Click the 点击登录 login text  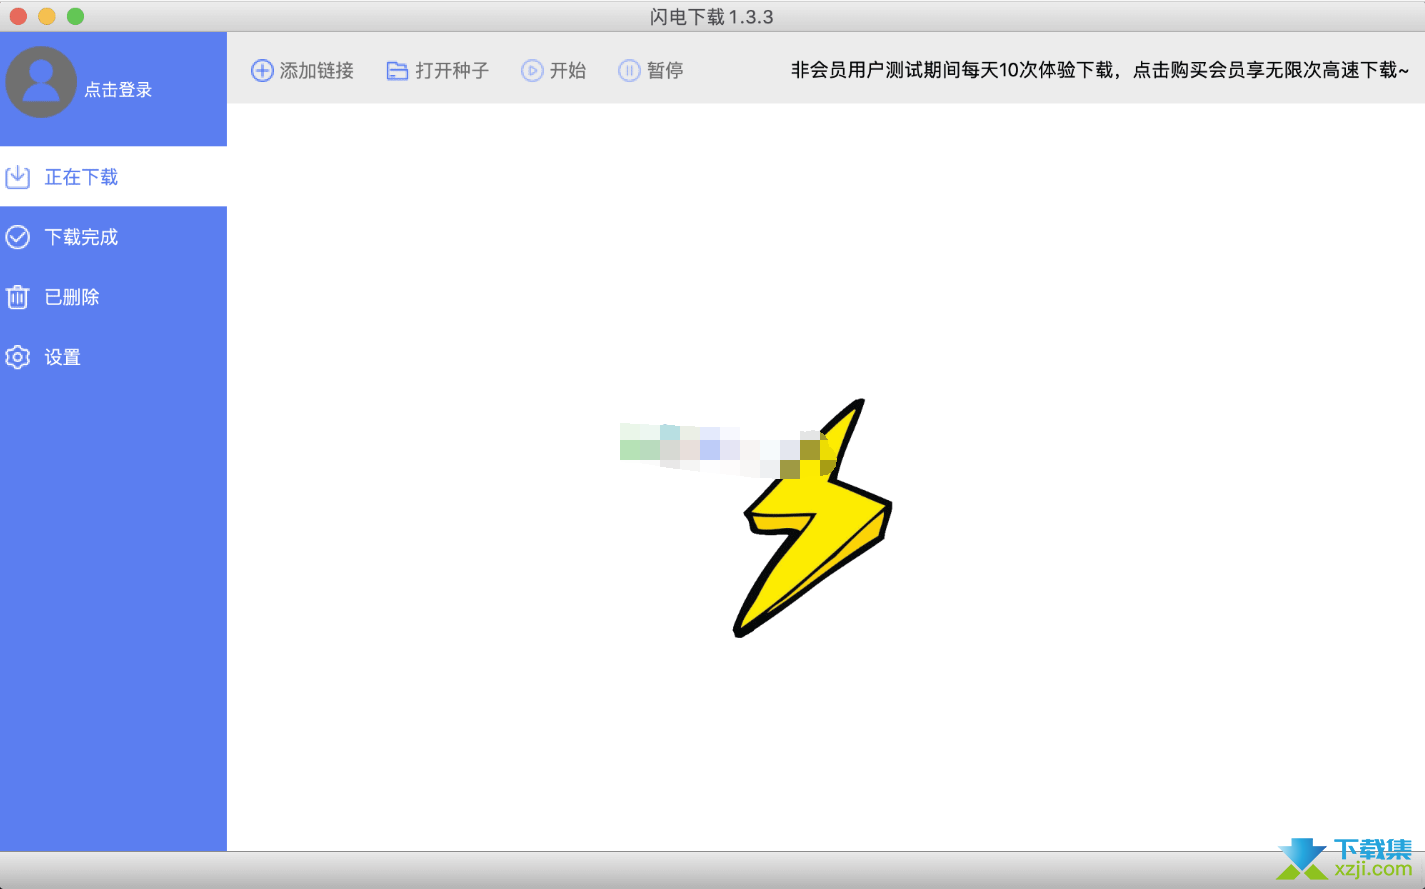118,90
